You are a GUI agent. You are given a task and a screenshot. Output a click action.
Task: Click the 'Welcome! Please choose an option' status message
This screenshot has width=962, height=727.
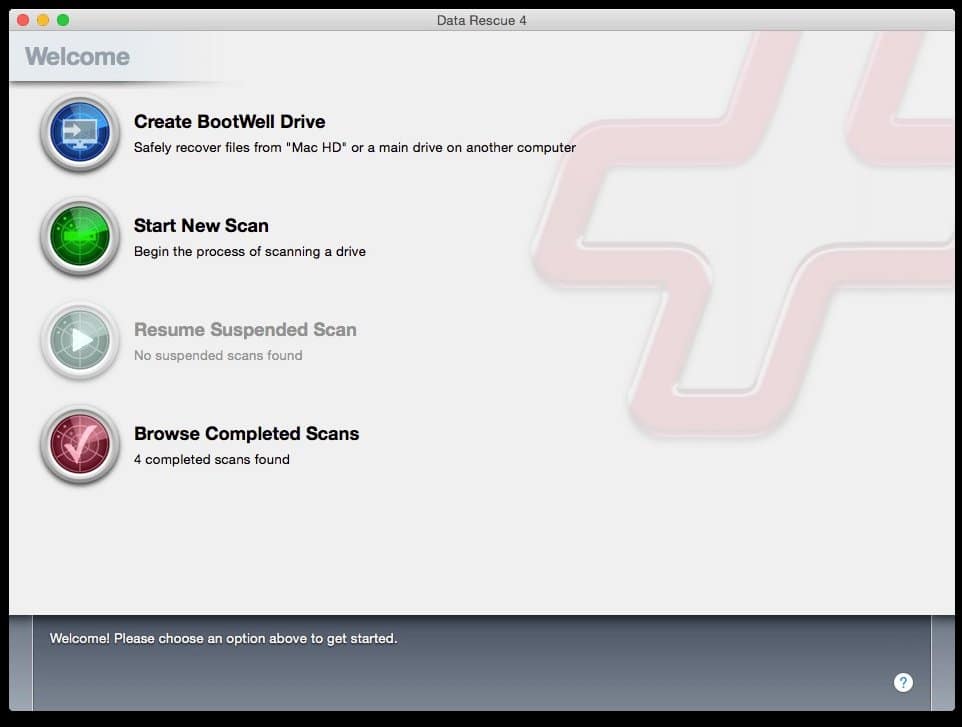(x=223, y=638)
